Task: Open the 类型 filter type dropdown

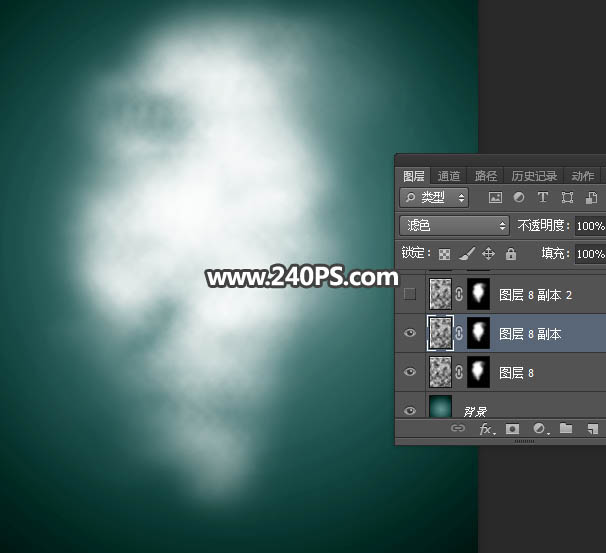Action: [x=434, y=198]
